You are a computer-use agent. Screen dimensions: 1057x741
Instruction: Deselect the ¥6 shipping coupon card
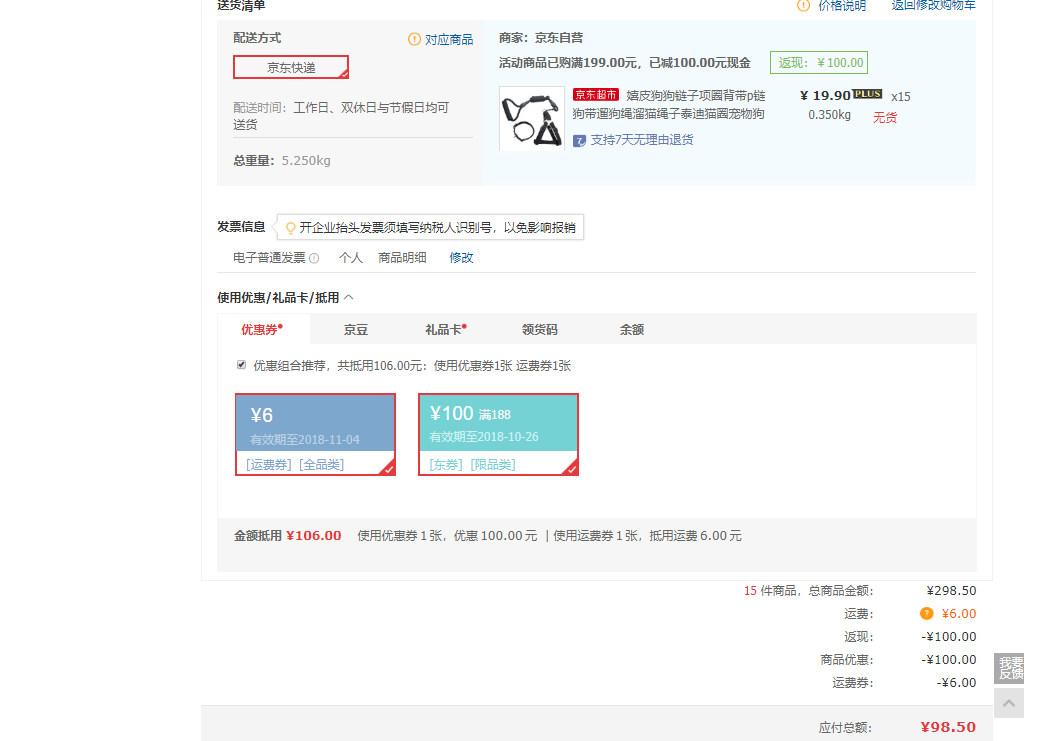pyautogui.click(x=315, y=435)
